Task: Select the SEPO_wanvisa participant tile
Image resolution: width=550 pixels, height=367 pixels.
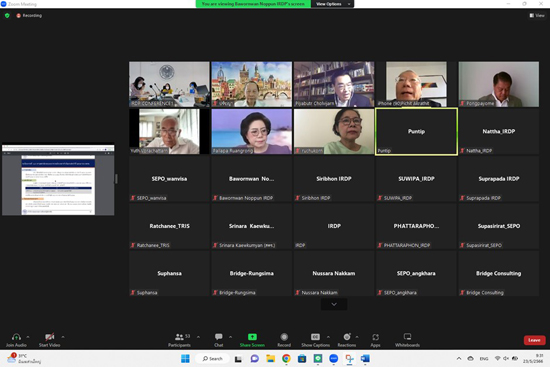Action: point(169,179)
